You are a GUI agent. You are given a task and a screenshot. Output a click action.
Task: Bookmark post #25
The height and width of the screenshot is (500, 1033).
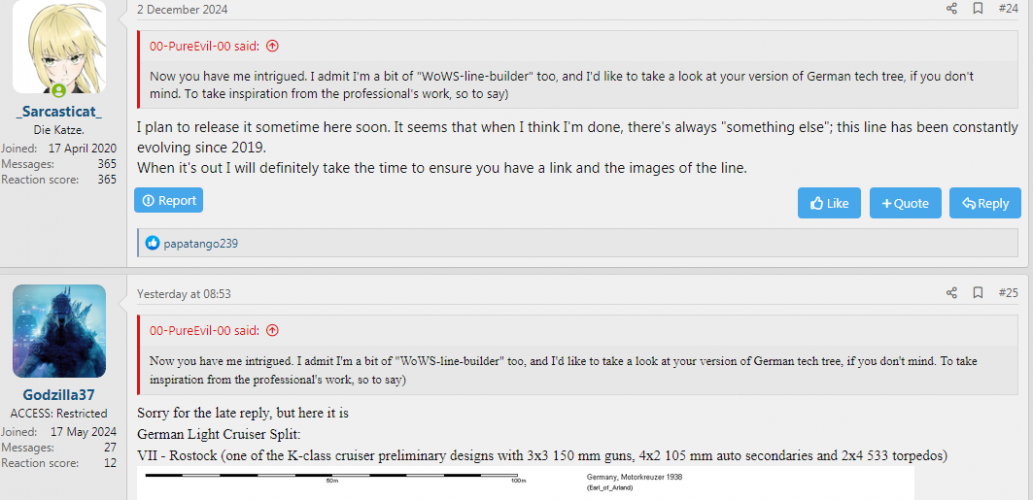[x=978, y=293]
